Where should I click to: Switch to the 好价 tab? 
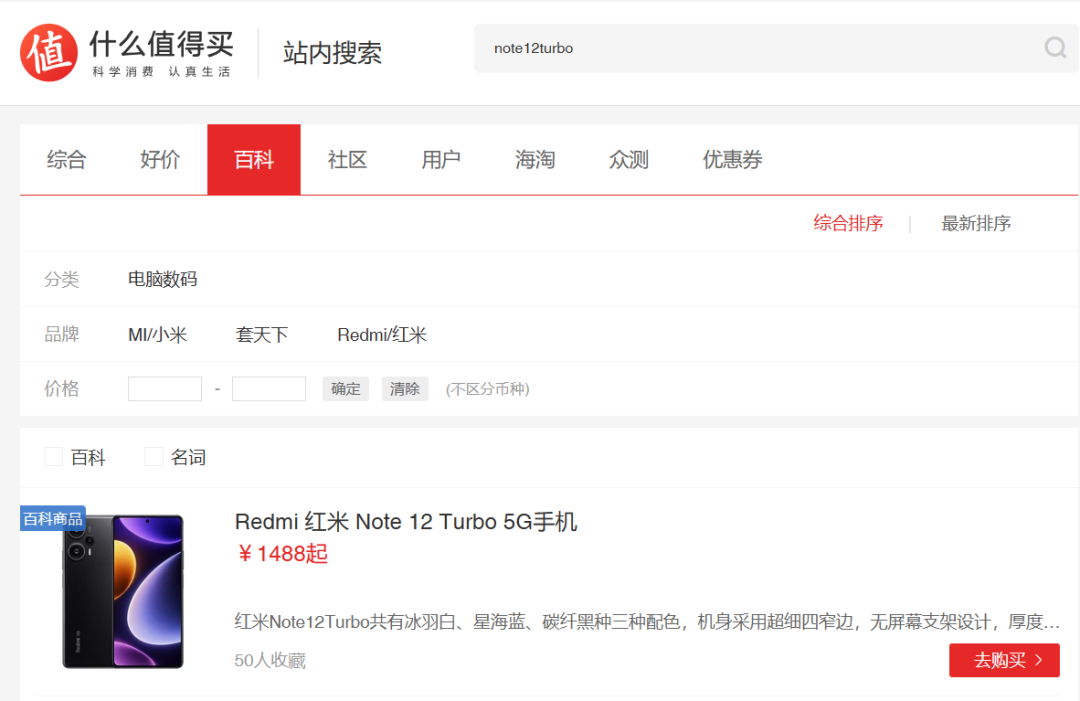[160, 160]
